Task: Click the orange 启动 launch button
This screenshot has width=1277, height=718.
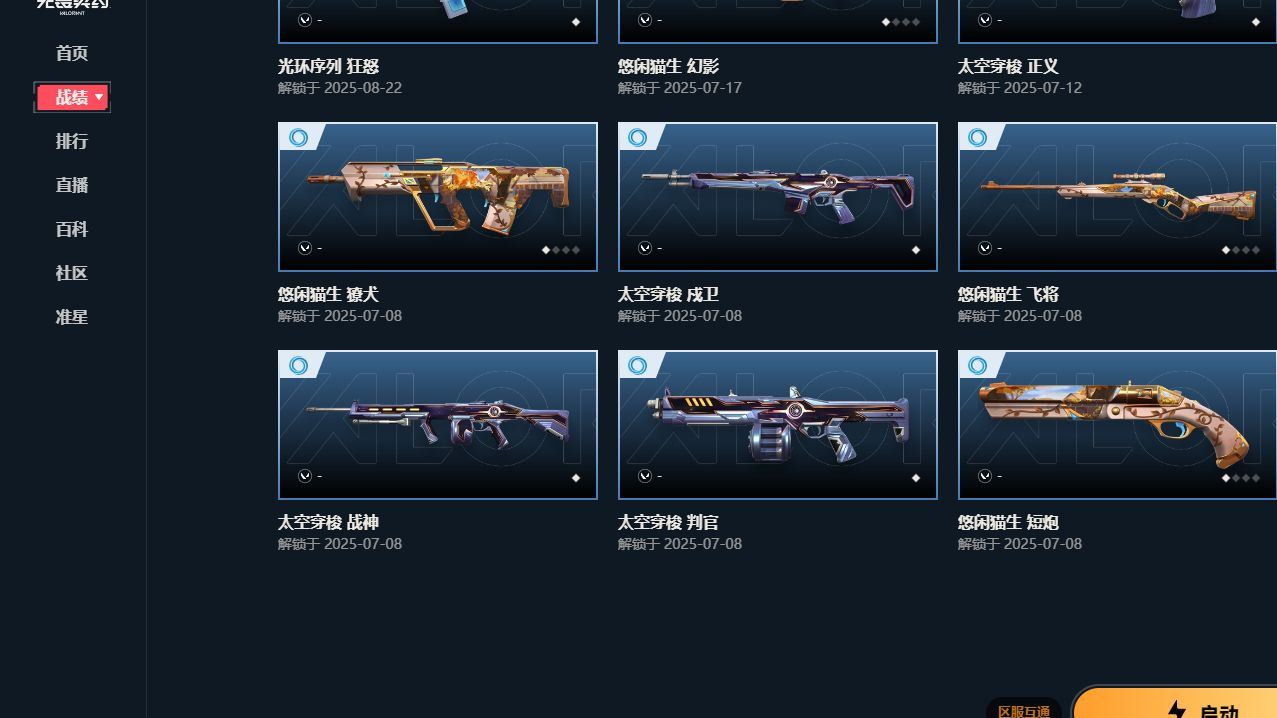Action: pyautogui.click(x=1175, y=702)
